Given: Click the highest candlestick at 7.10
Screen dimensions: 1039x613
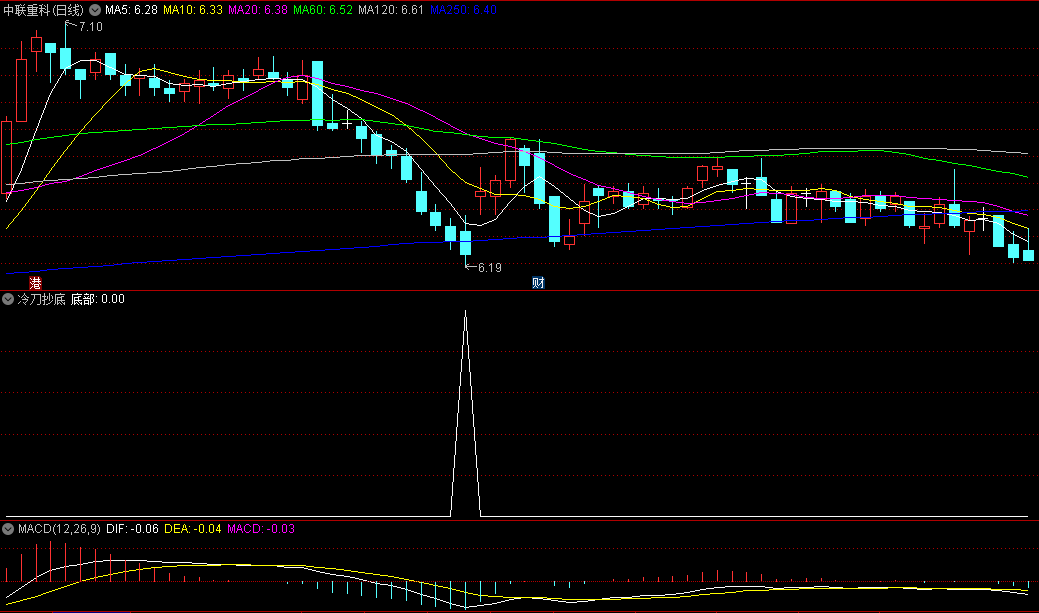Looking at the screenshot, I should 65,56.
